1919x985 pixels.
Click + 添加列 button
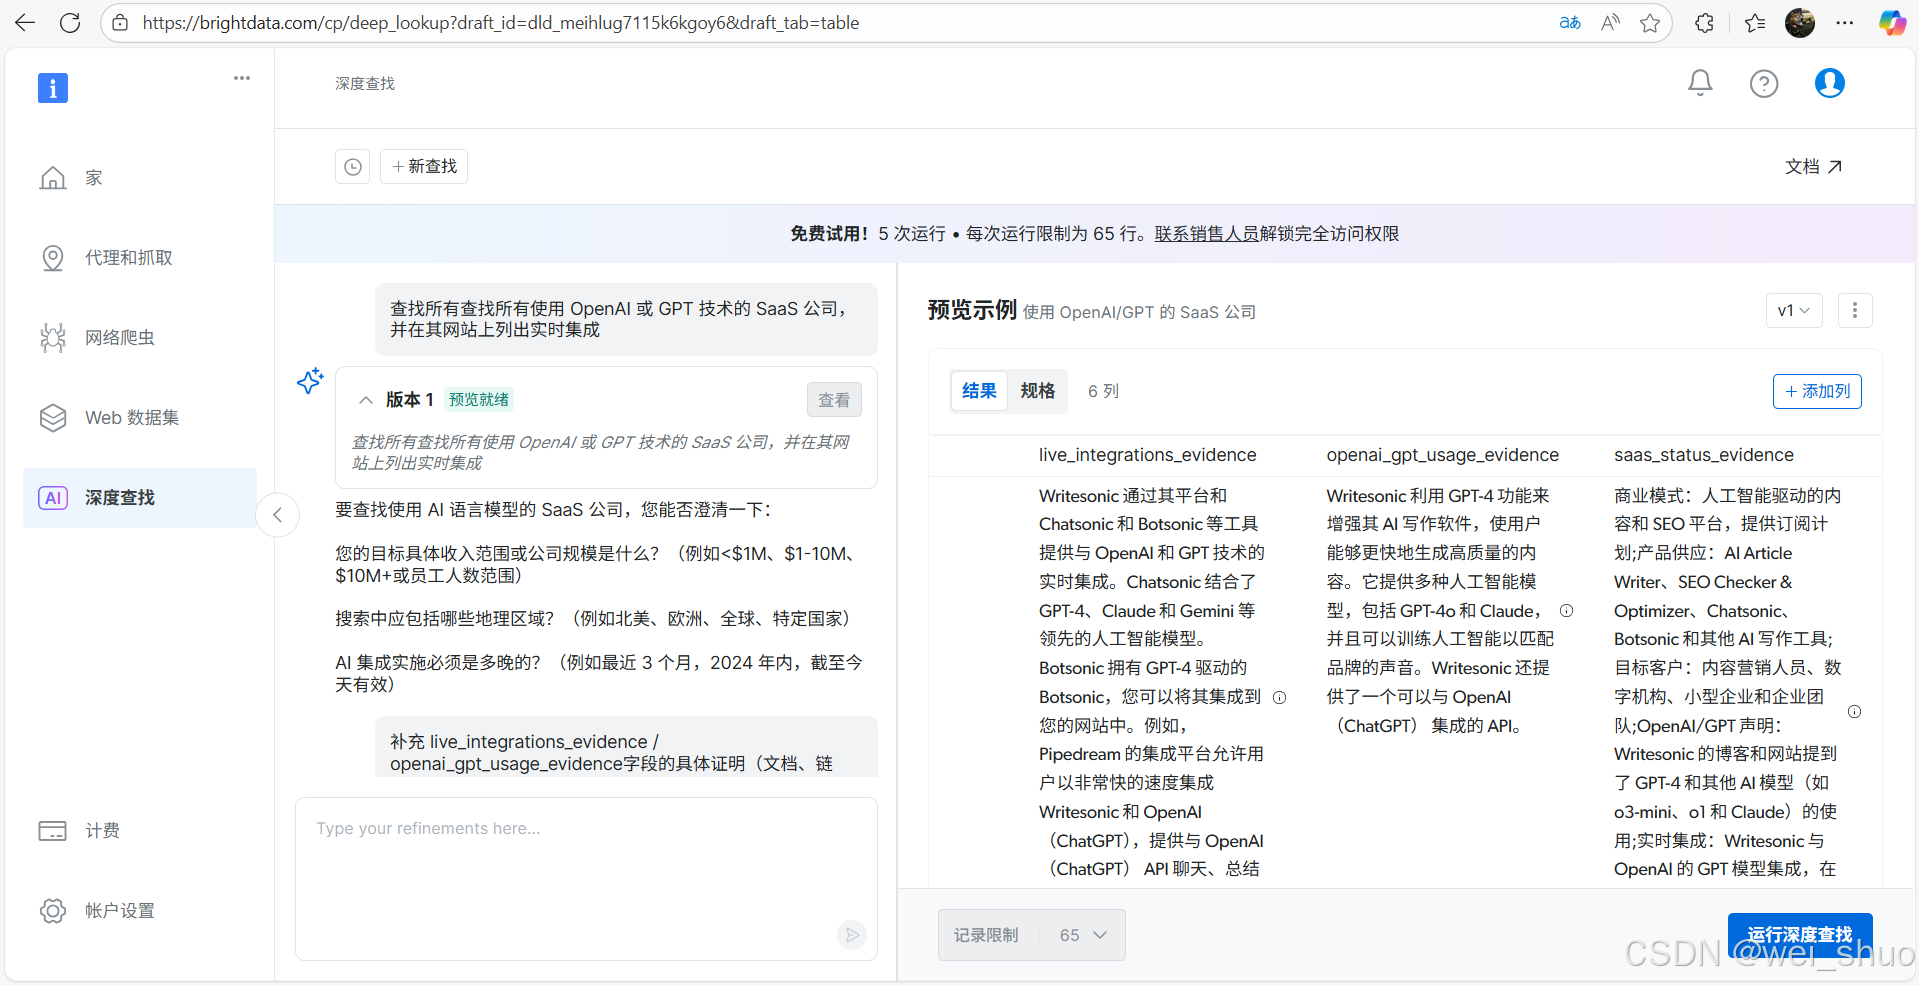point(1817,391)
